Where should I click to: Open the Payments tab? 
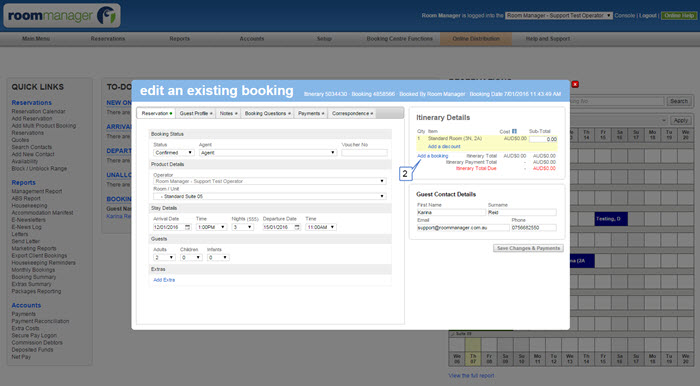click(311, 113)
